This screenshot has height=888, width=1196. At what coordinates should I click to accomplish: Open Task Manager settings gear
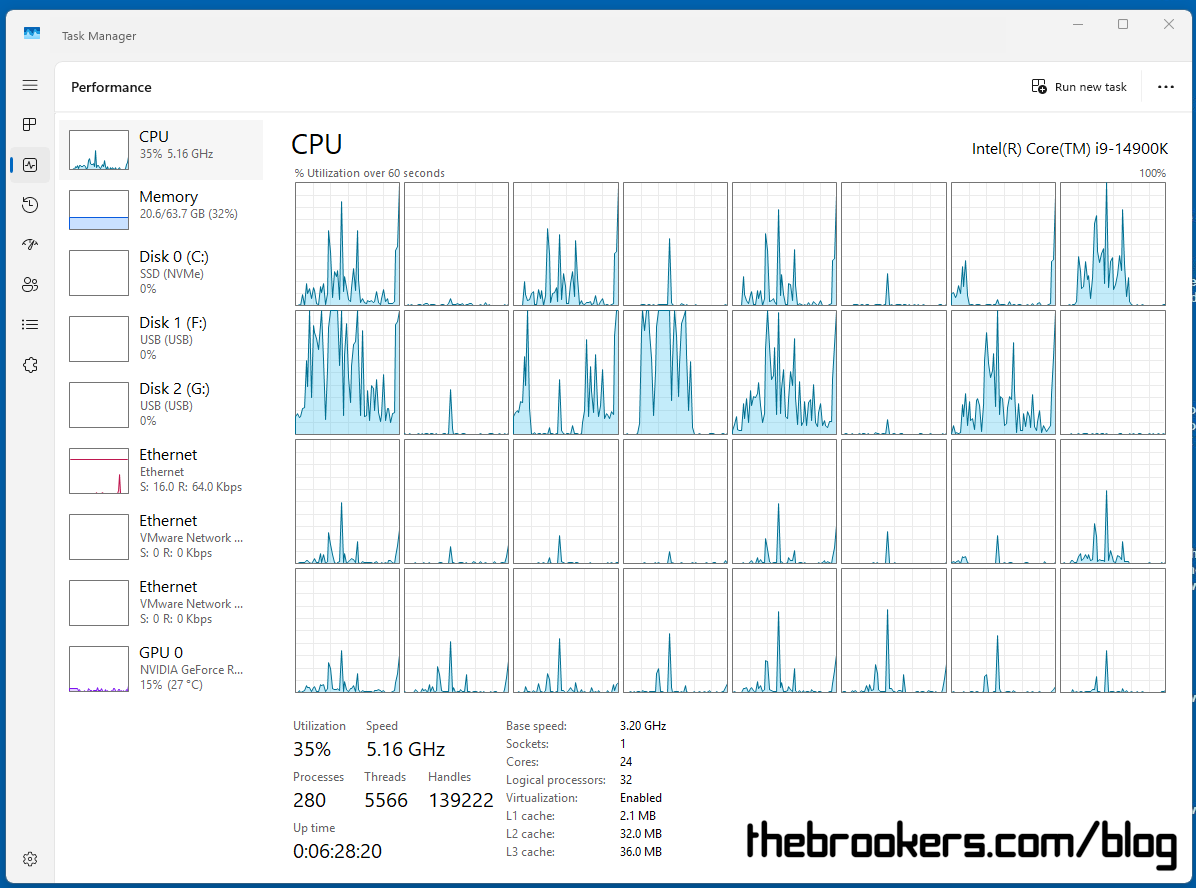30,859
